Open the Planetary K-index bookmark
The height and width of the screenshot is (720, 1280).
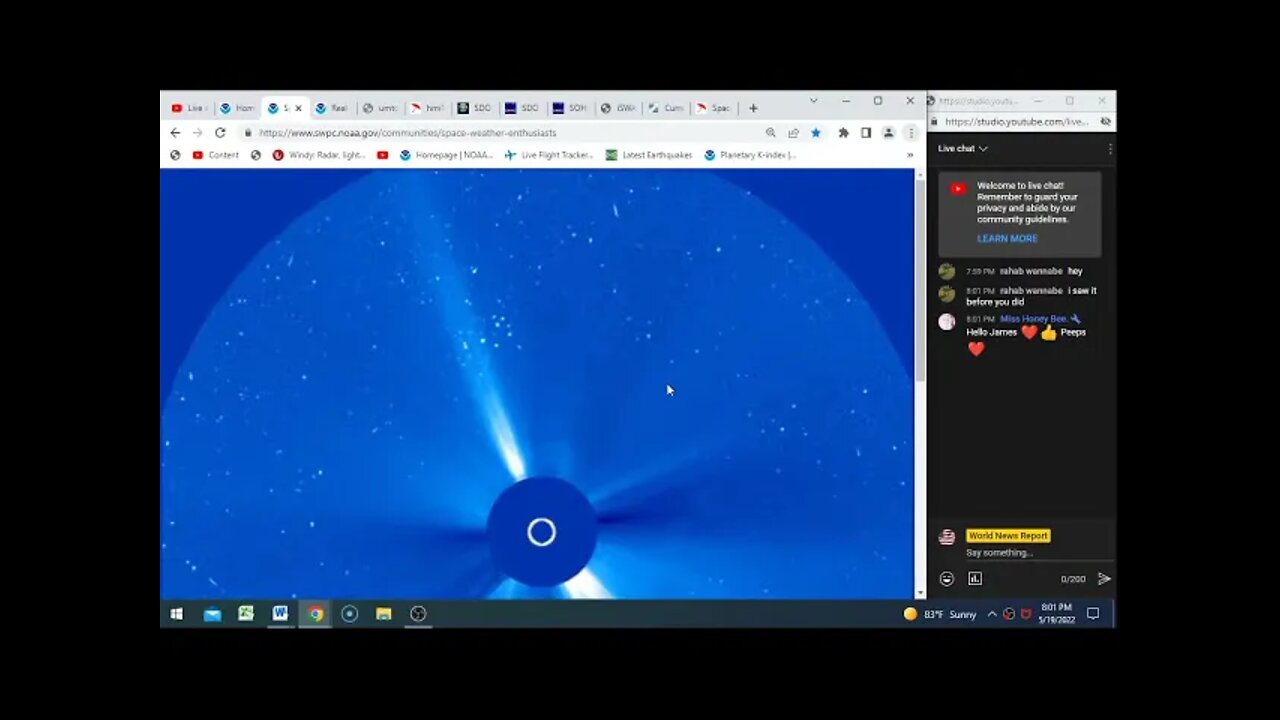click(750, 155)
